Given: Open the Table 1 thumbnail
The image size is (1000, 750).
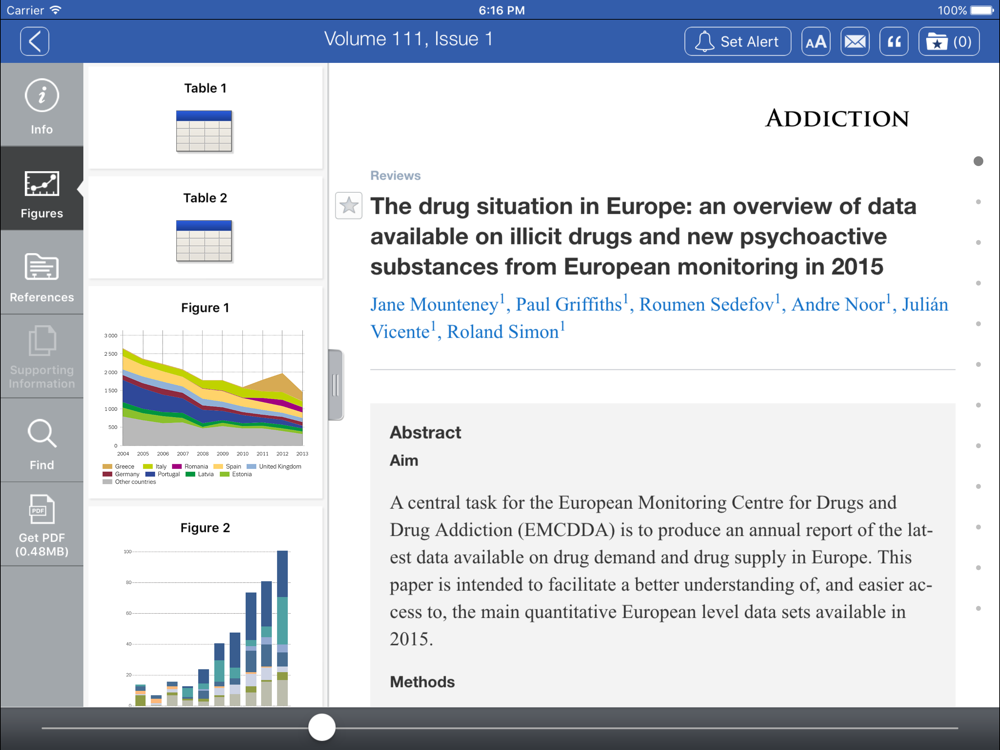Looking at the screenshot, I should coord(205,118).
